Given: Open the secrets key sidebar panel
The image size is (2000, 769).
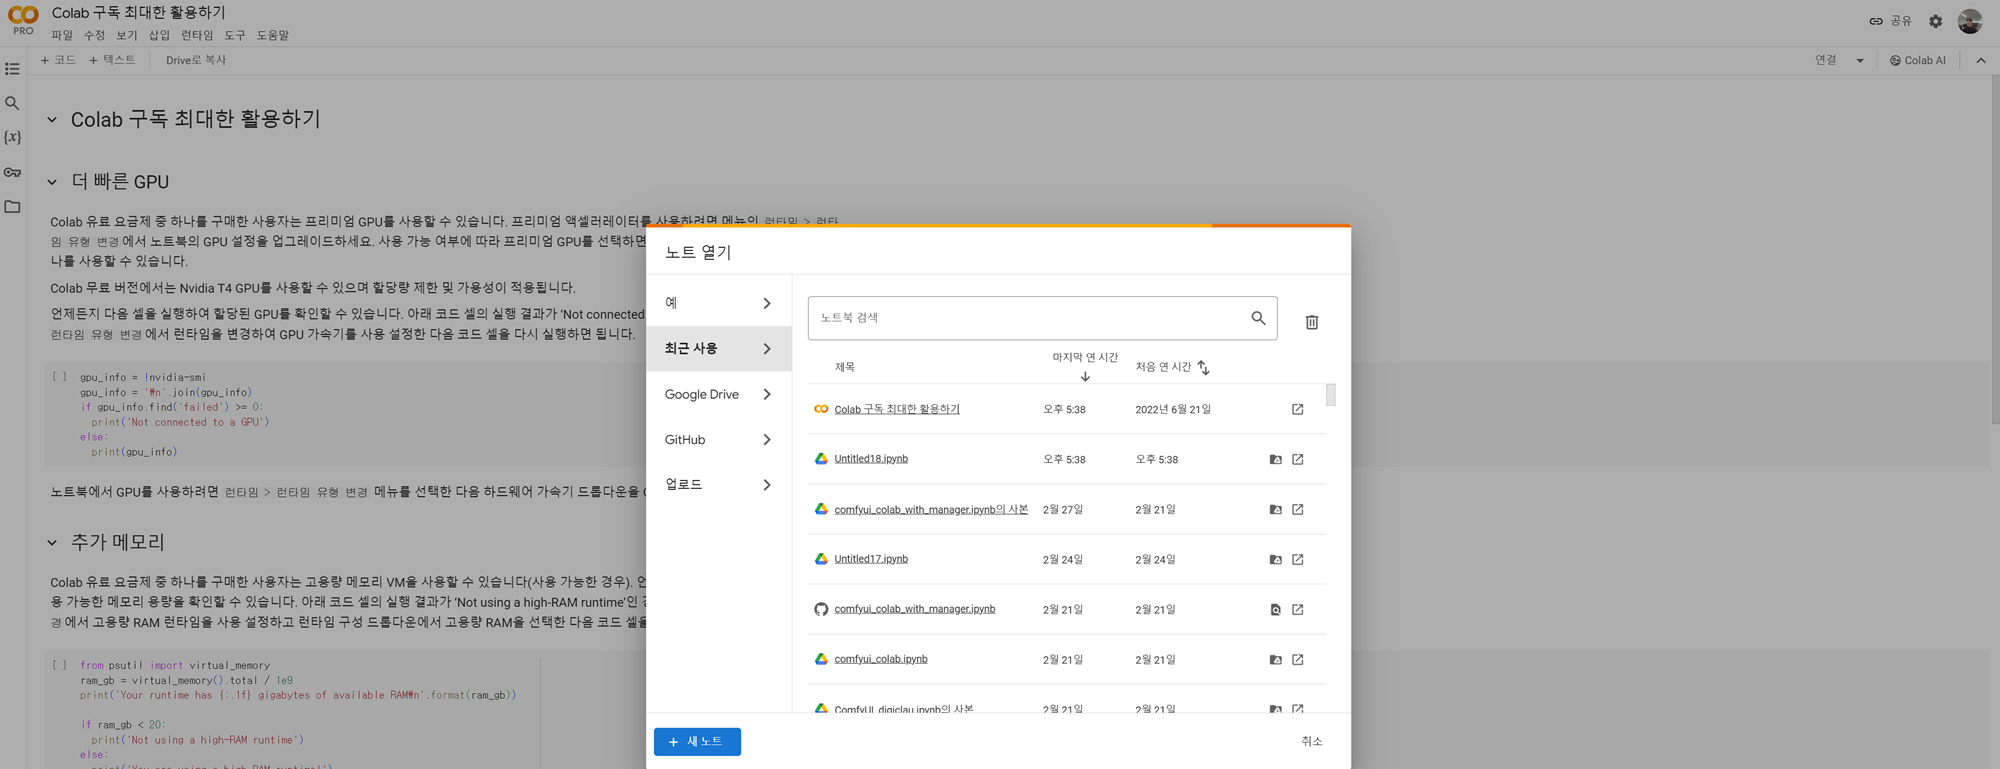Looking at the screenshot, I should (12, 172).
